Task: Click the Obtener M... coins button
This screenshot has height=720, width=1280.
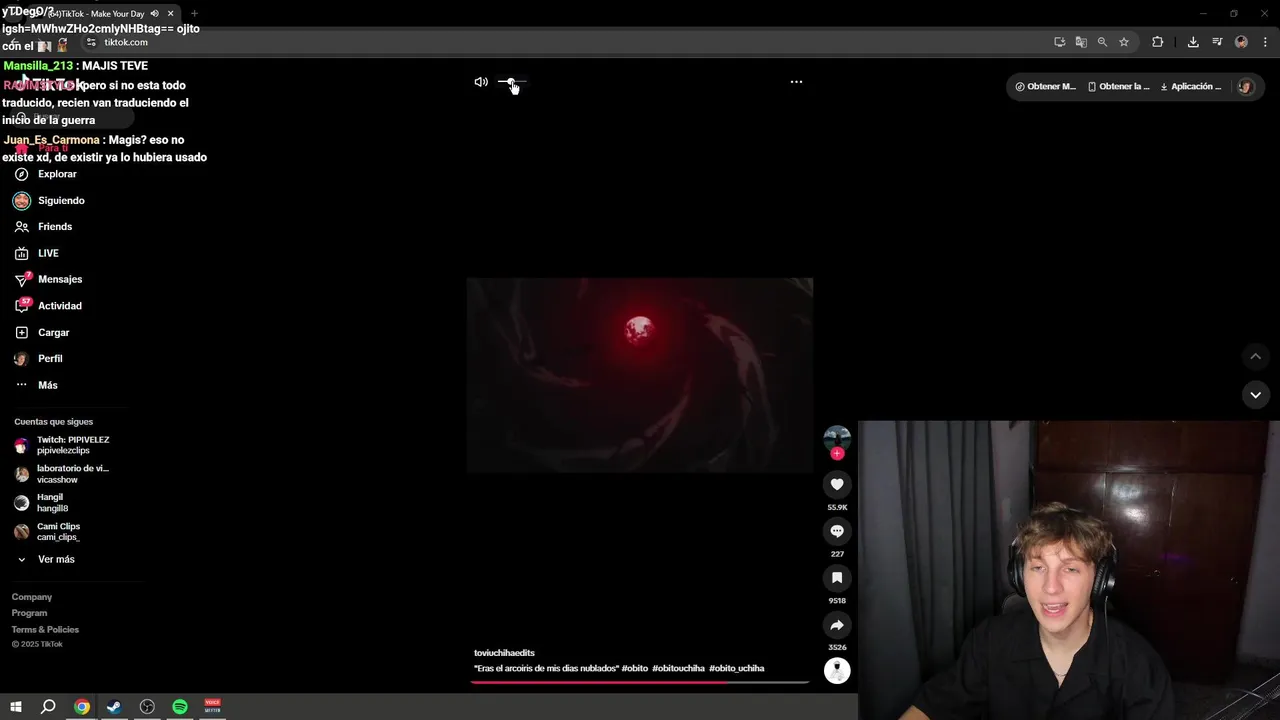Action: [x=1045, y=87]
